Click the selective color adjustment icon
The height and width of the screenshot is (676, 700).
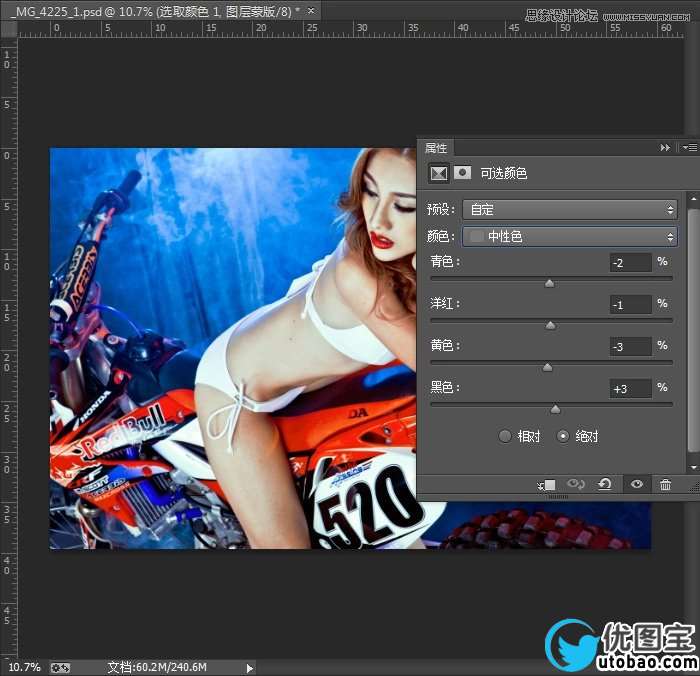[x=438, y=173]
